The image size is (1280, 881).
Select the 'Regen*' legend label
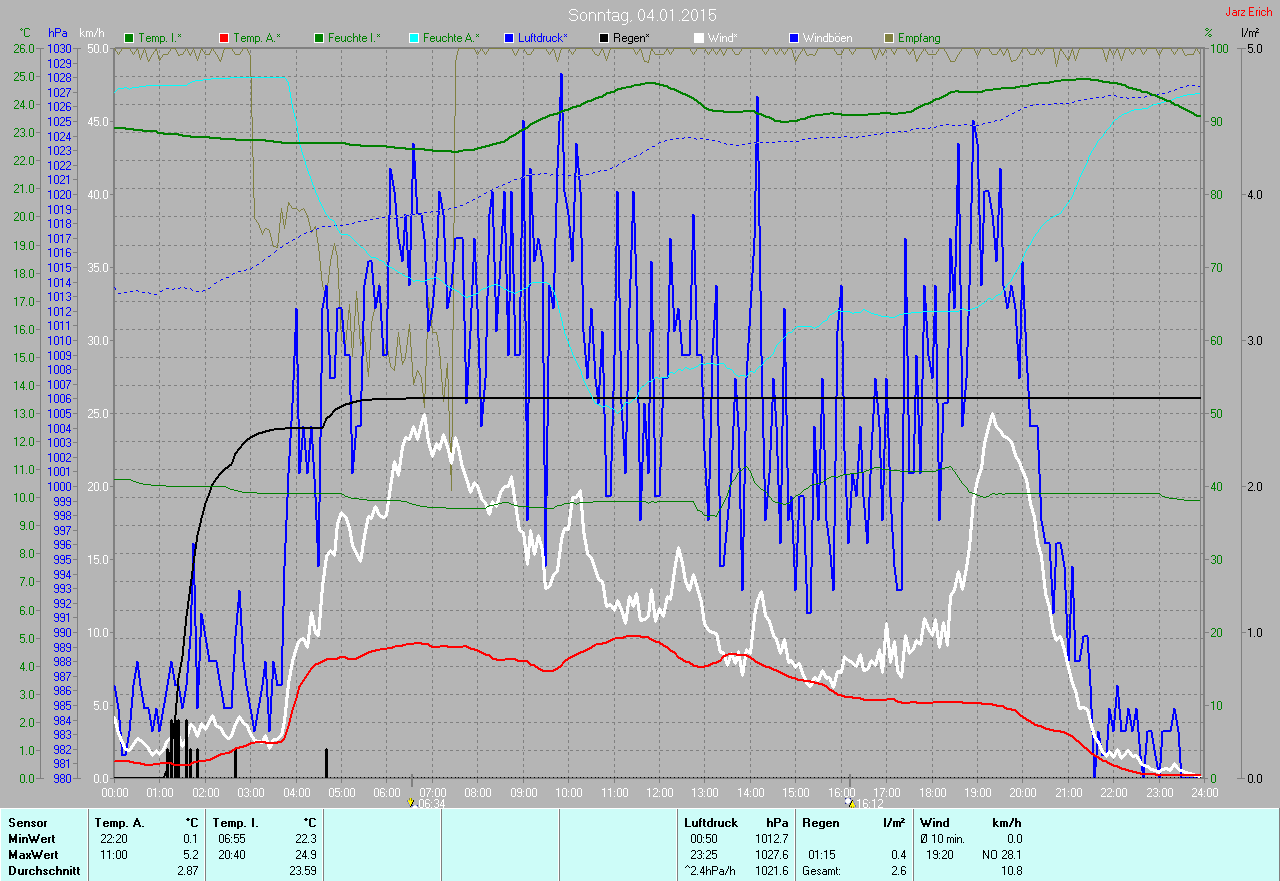point(631,38)
